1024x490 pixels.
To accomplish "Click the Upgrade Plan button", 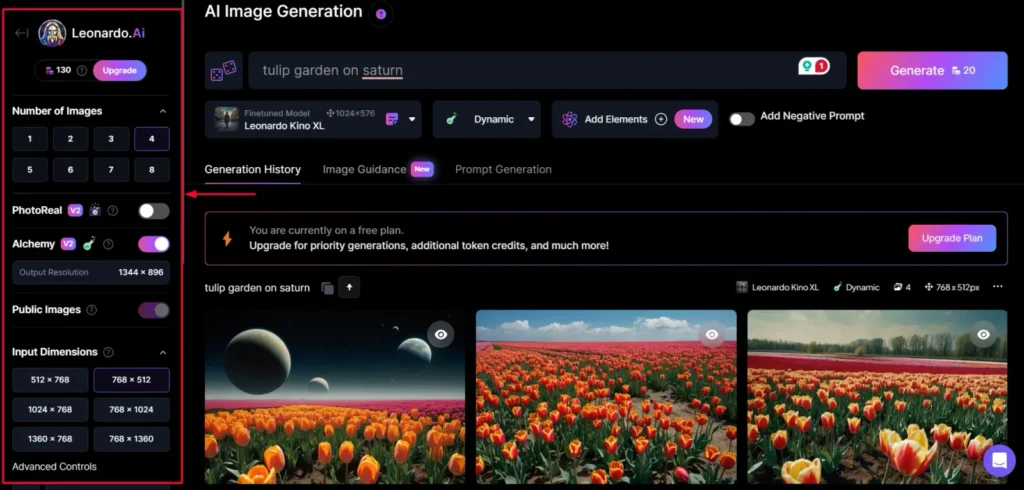I will 951,238.
